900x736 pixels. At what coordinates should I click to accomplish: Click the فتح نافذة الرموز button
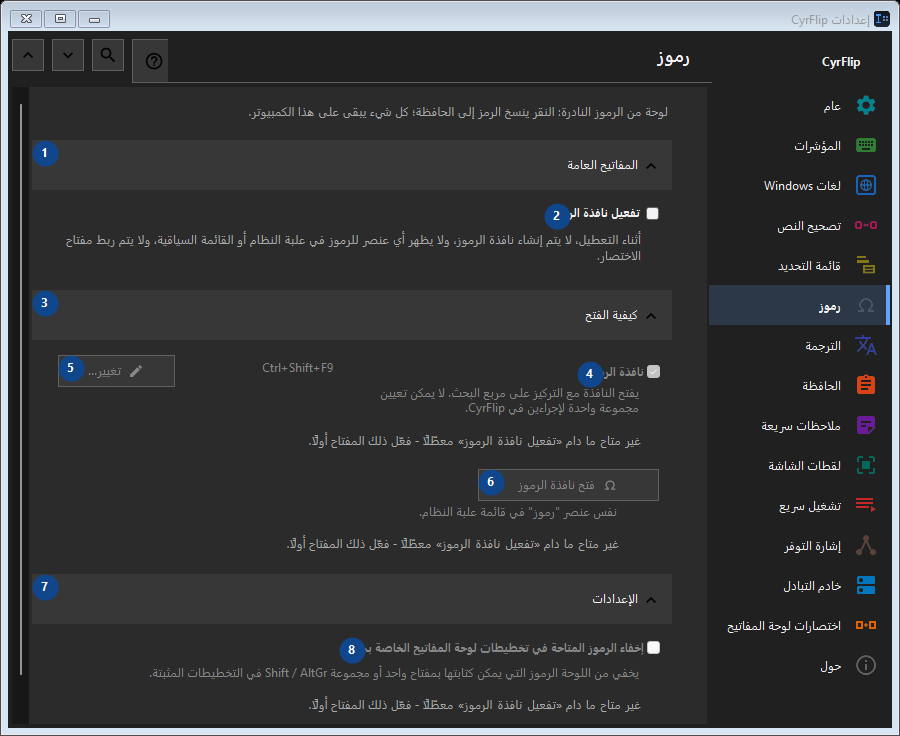click(568, 485)
